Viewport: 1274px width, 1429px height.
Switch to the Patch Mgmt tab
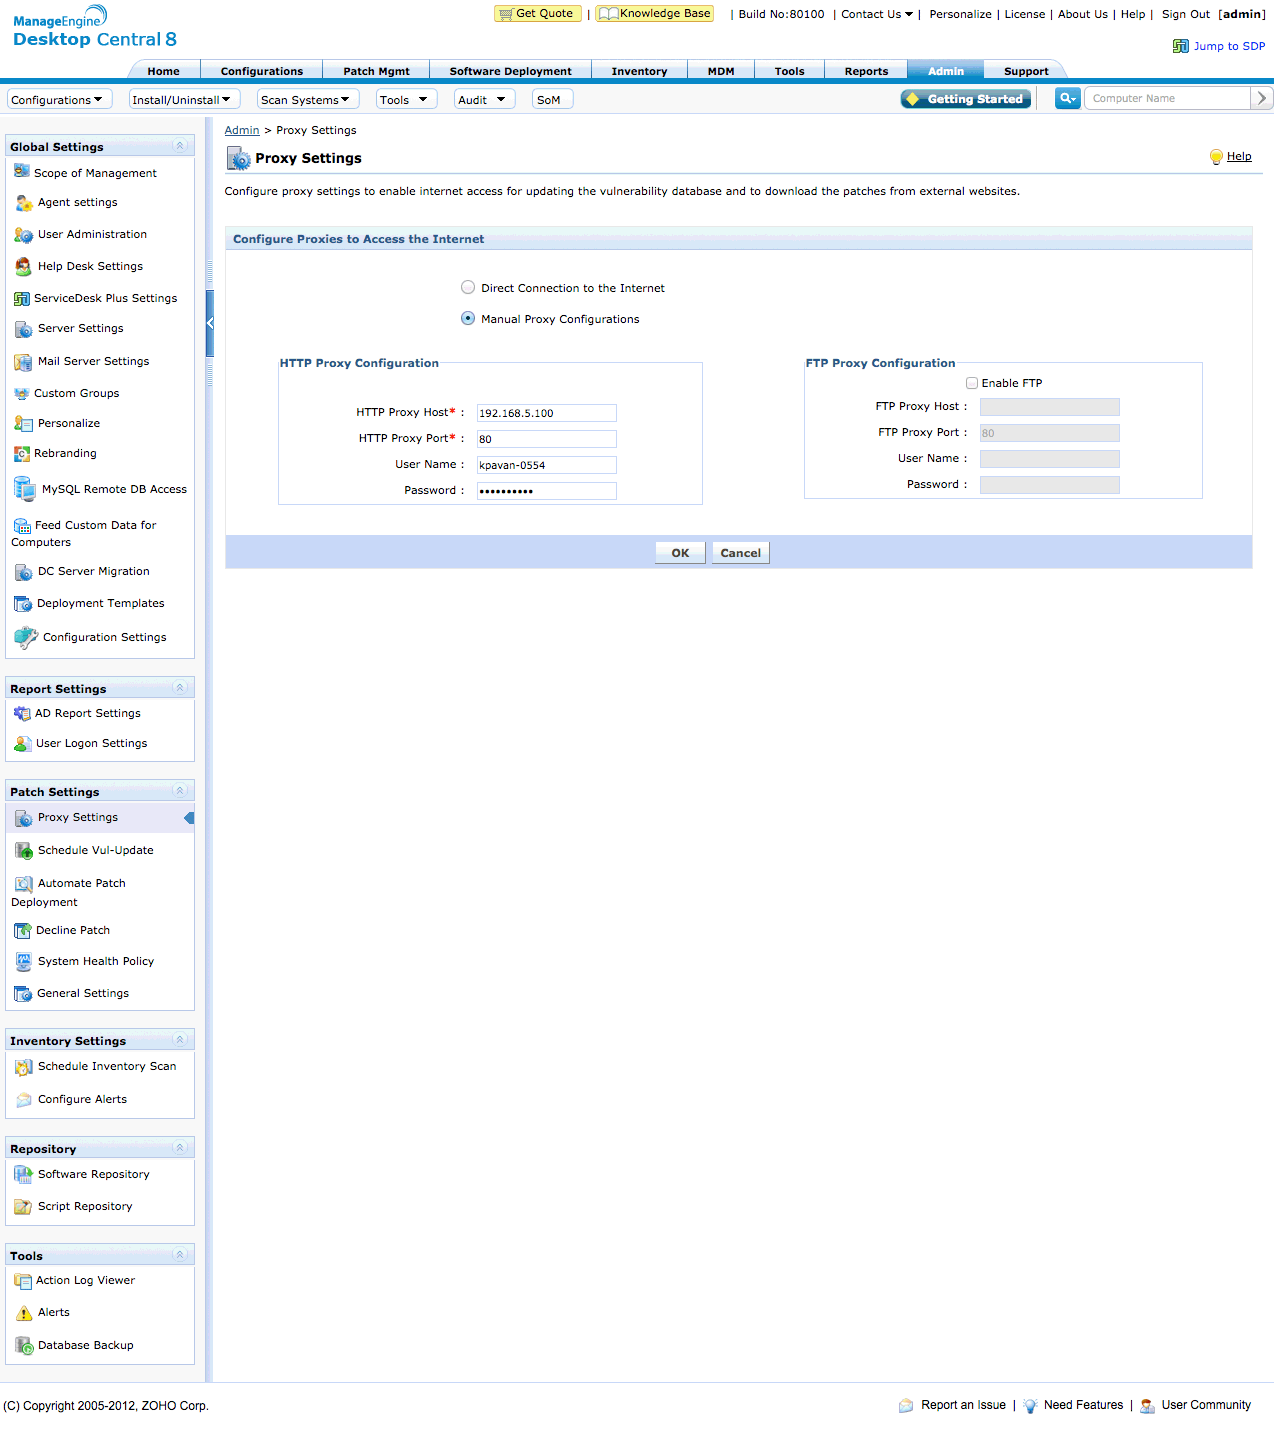pos(376,71)
